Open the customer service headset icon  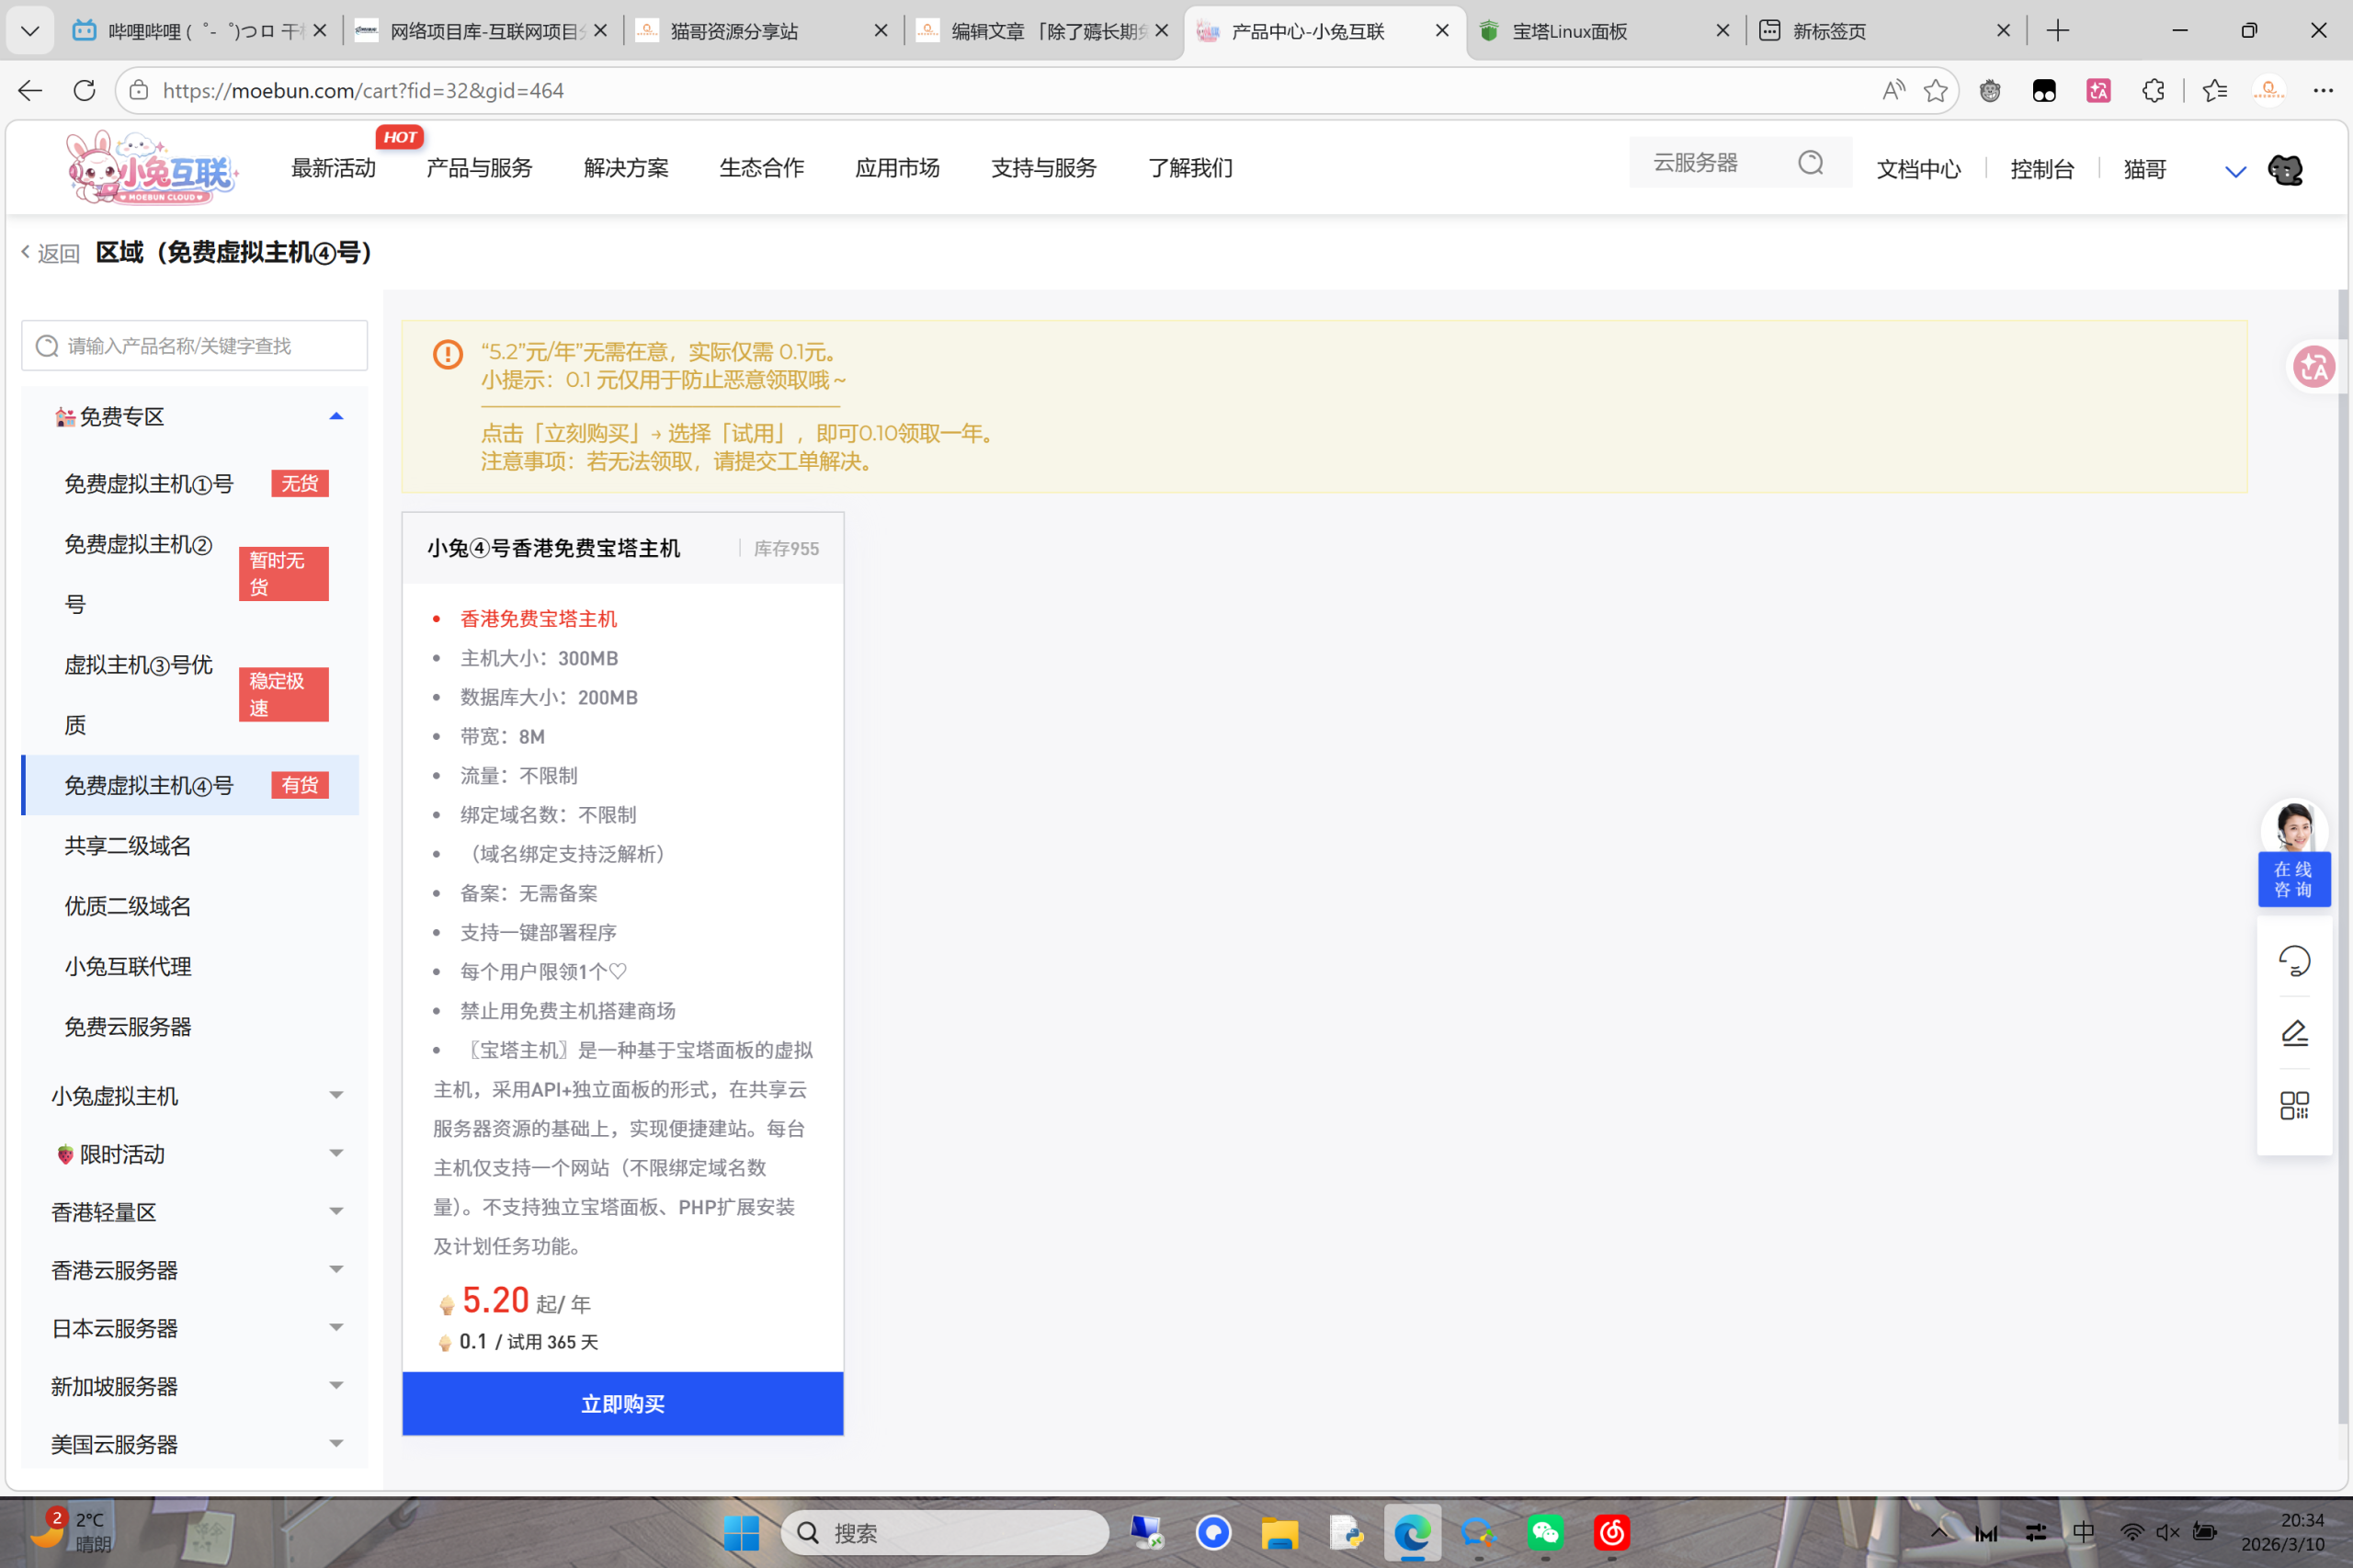[x=2294, y=961]
